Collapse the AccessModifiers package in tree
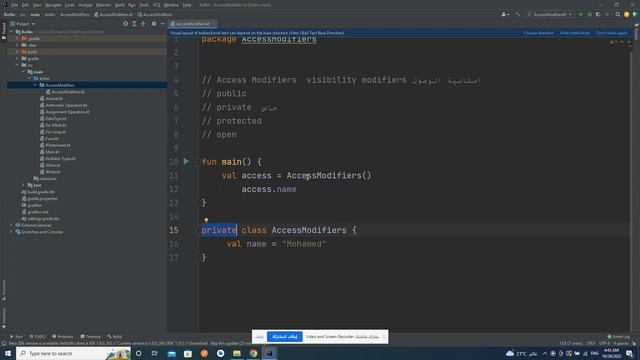 coord(36,85)
